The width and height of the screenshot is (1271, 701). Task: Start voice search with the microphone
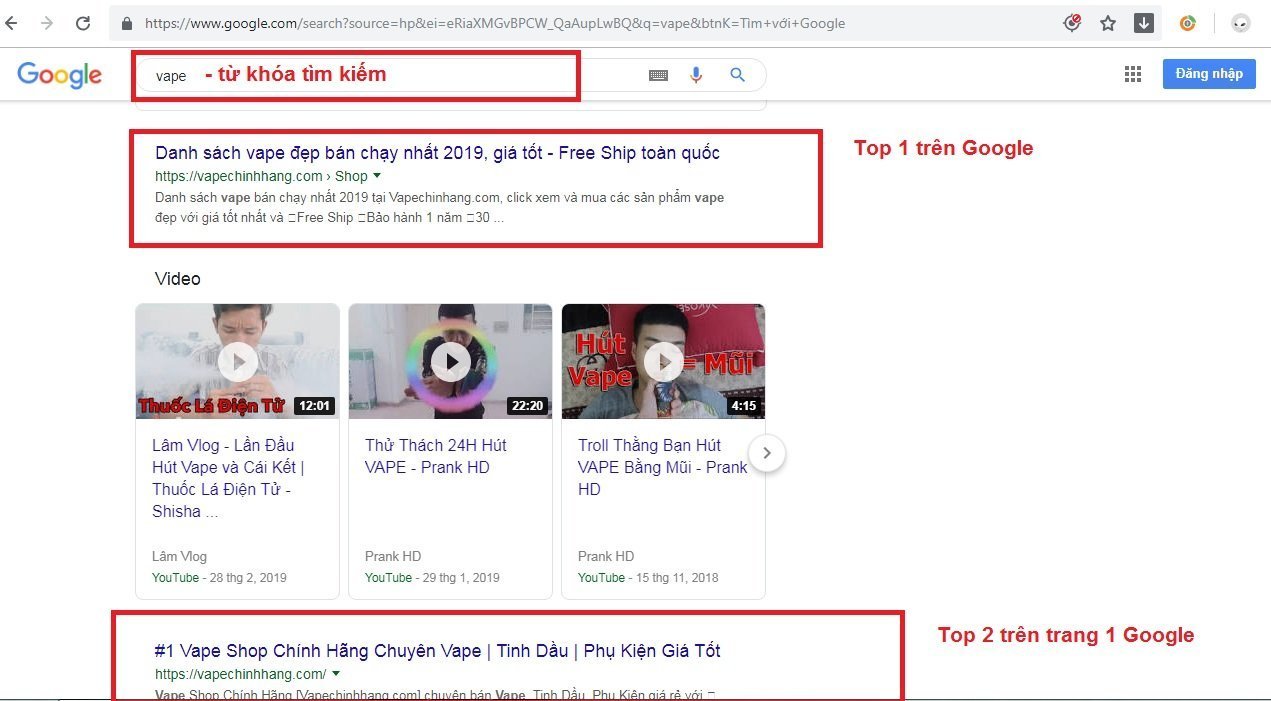point(696,75)
